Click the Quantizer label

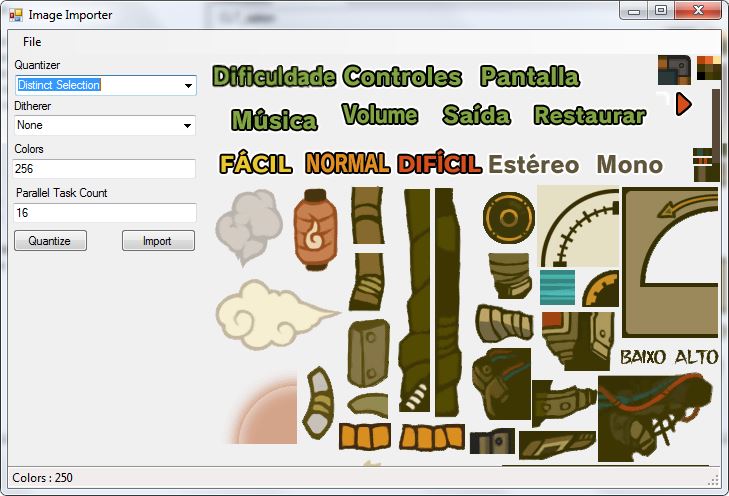click(x=37, y=65)
